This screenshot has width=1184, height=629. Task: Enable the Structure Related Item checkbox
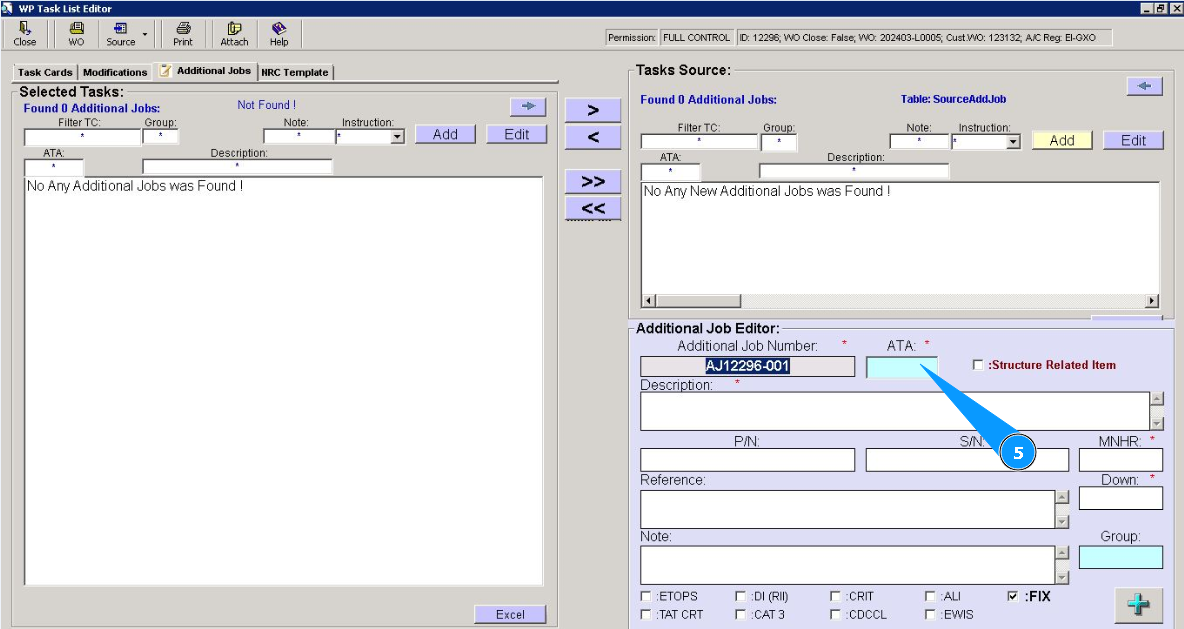[x=978, y=365]
